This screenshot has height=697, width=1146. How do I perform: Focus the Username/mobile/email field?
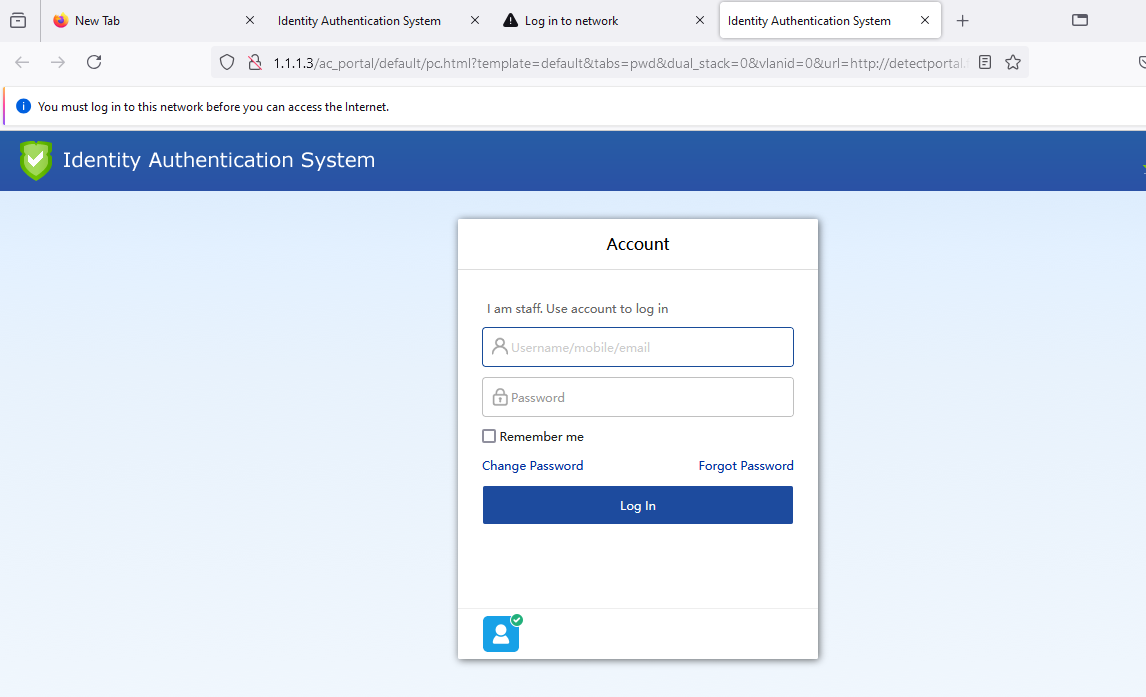click(638, 347)
